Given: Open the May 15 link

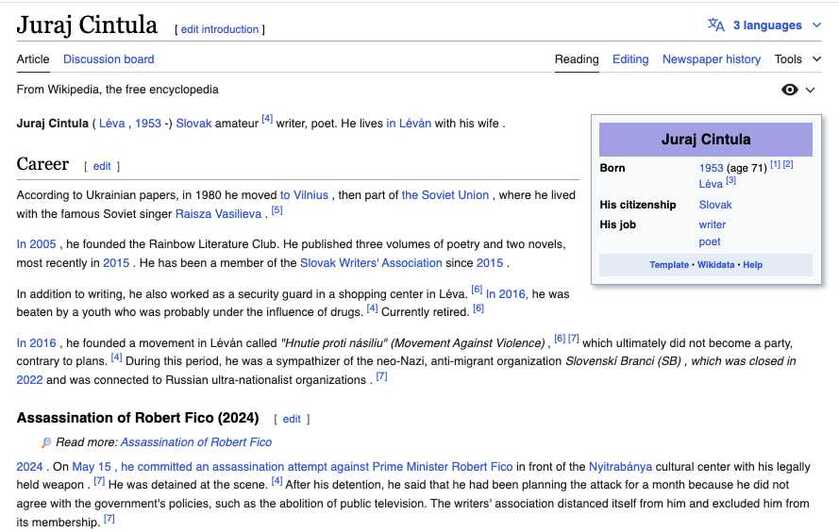Looking at the screenshot, I should 91,467.
